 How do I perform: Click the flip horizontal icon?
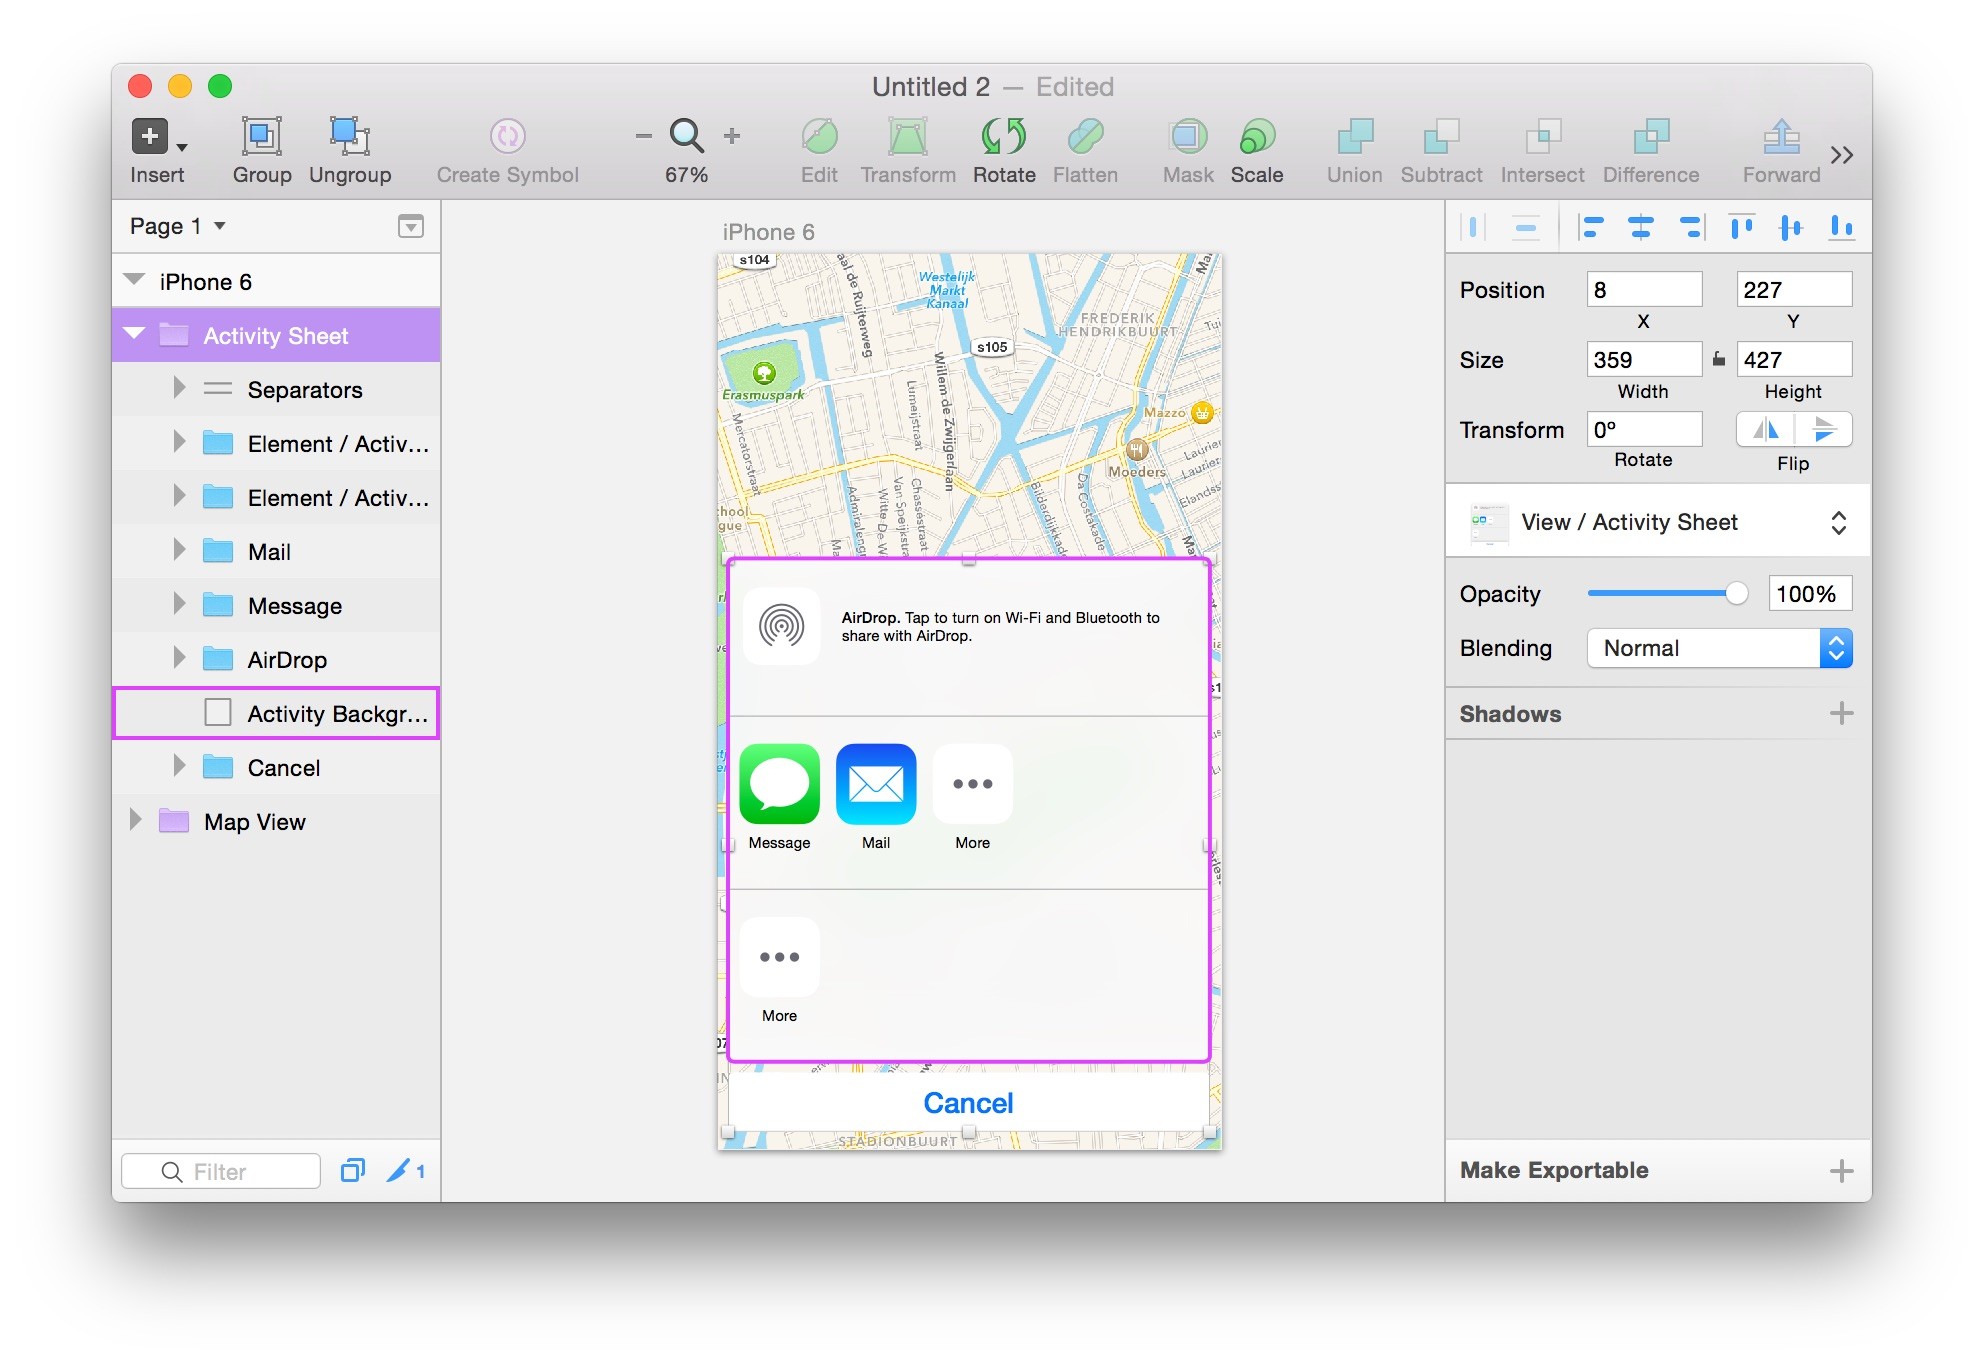tap(1766, 430)
